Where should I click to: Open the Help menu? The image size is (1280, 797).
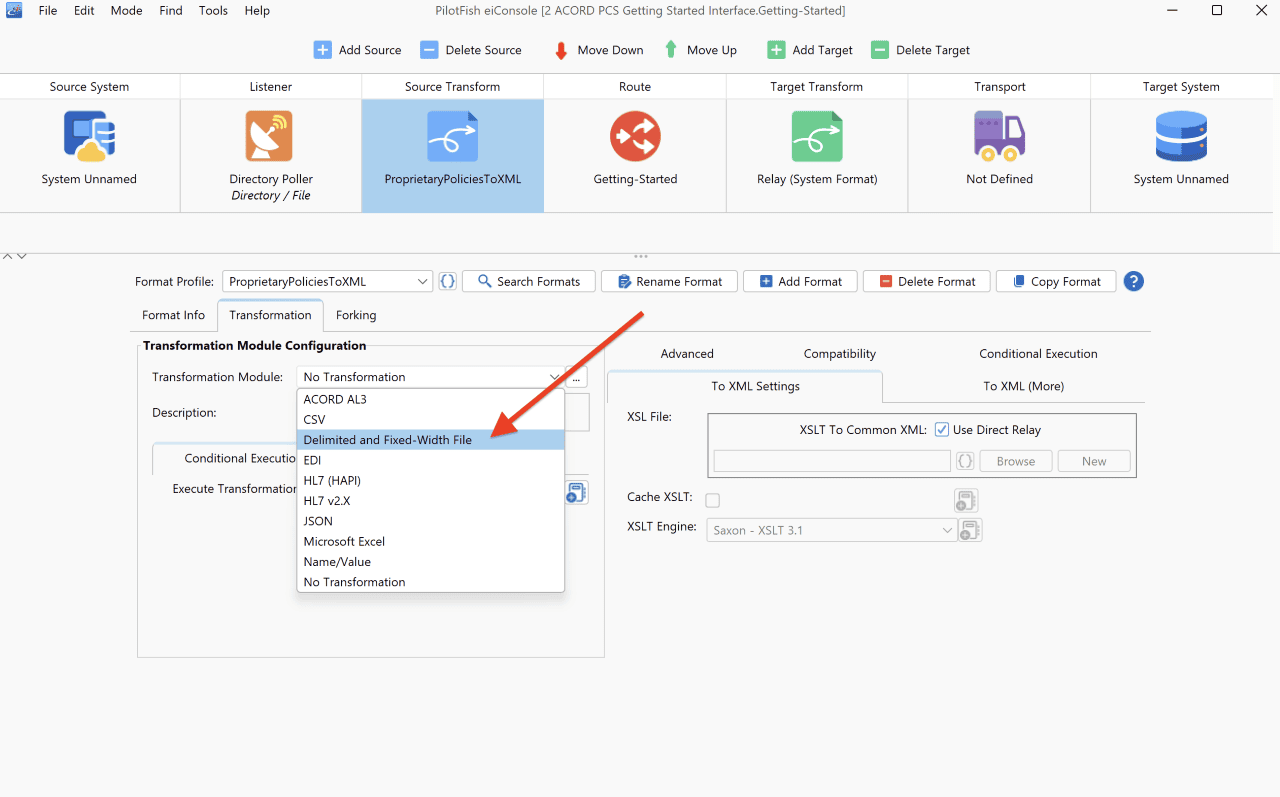coord(257,11)
